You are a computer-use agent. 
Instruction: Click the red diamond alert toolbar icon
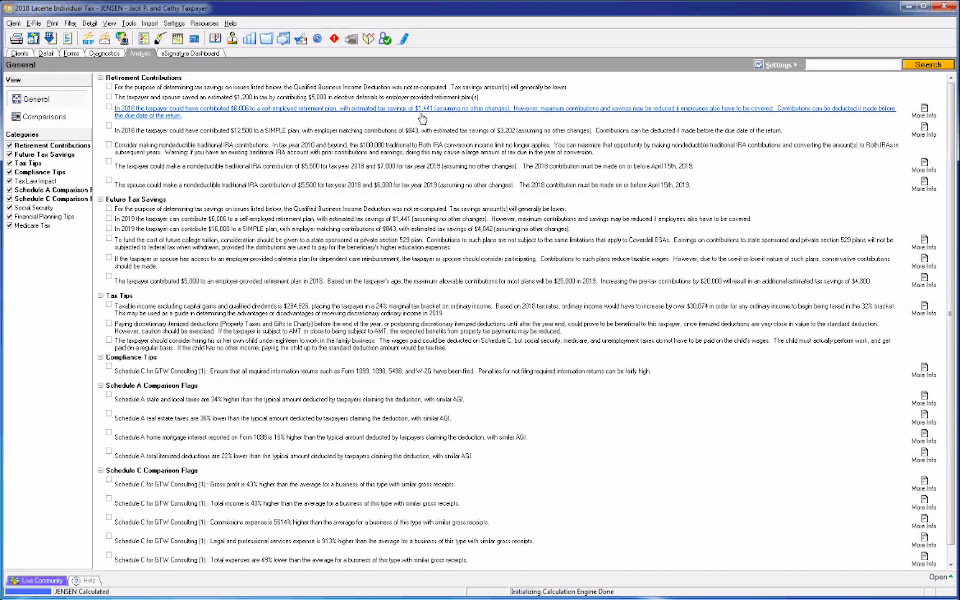[x=334, y=39]
